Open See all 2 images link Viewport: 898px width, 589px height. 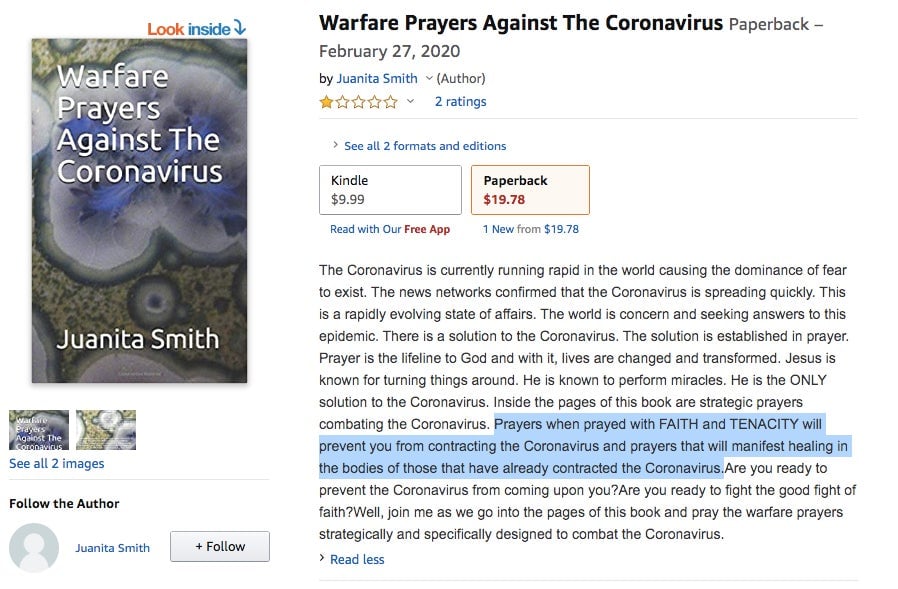click(x=57, y=464)
